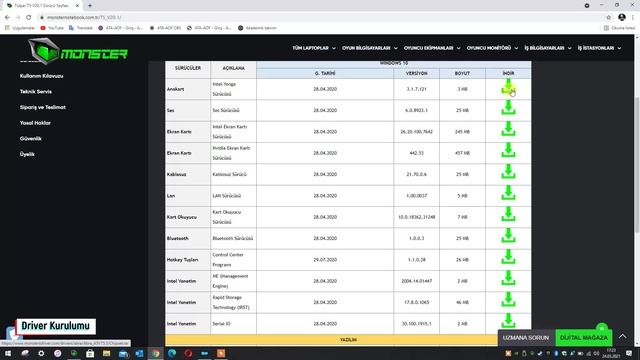Expand the Oyuncu Ekipmanları menu
Screen dimensions: 640x360
coord(432,48)
